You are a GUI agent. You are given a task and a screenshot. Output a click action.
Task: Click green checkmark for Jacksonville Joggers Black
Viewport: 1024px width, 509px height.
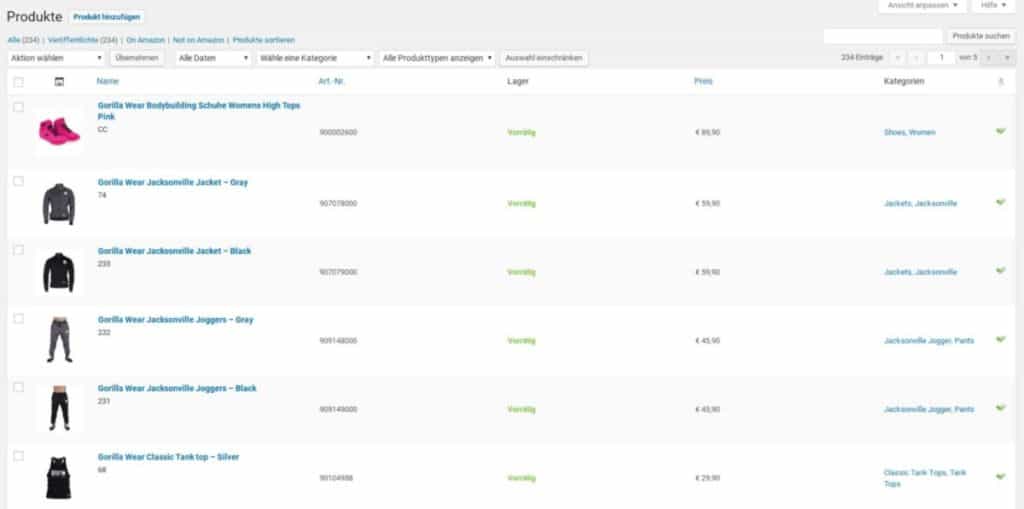[1001, 408]
